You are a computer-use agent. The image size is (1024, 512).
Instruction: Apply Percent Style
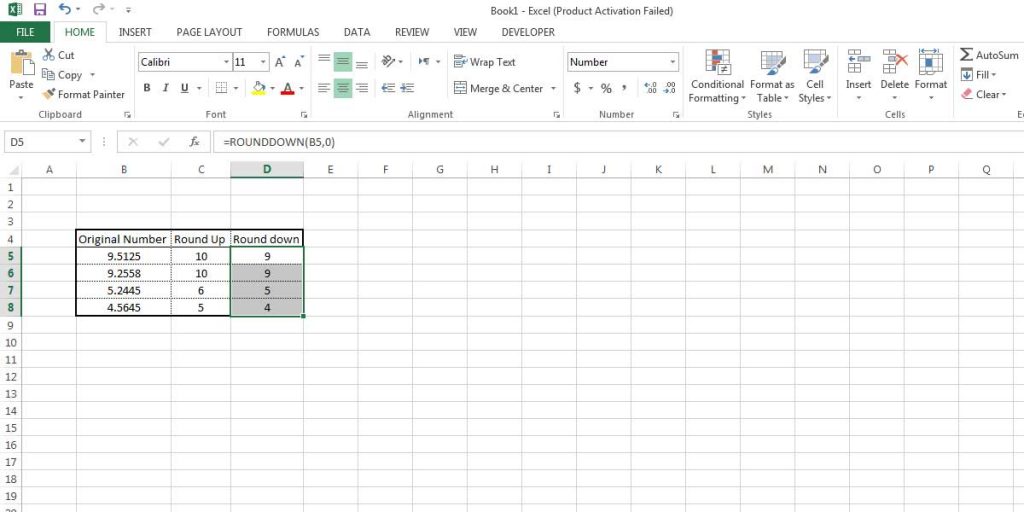606,88
